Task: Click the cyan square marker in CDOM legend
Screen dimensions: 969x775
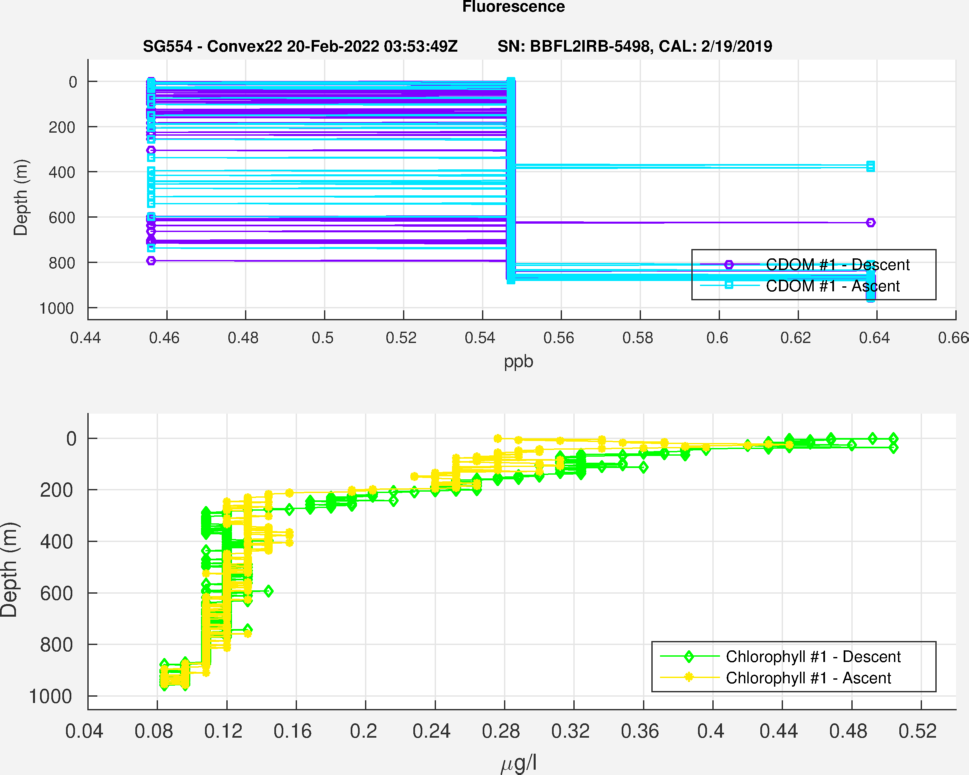Action: [x=729, y=285]
